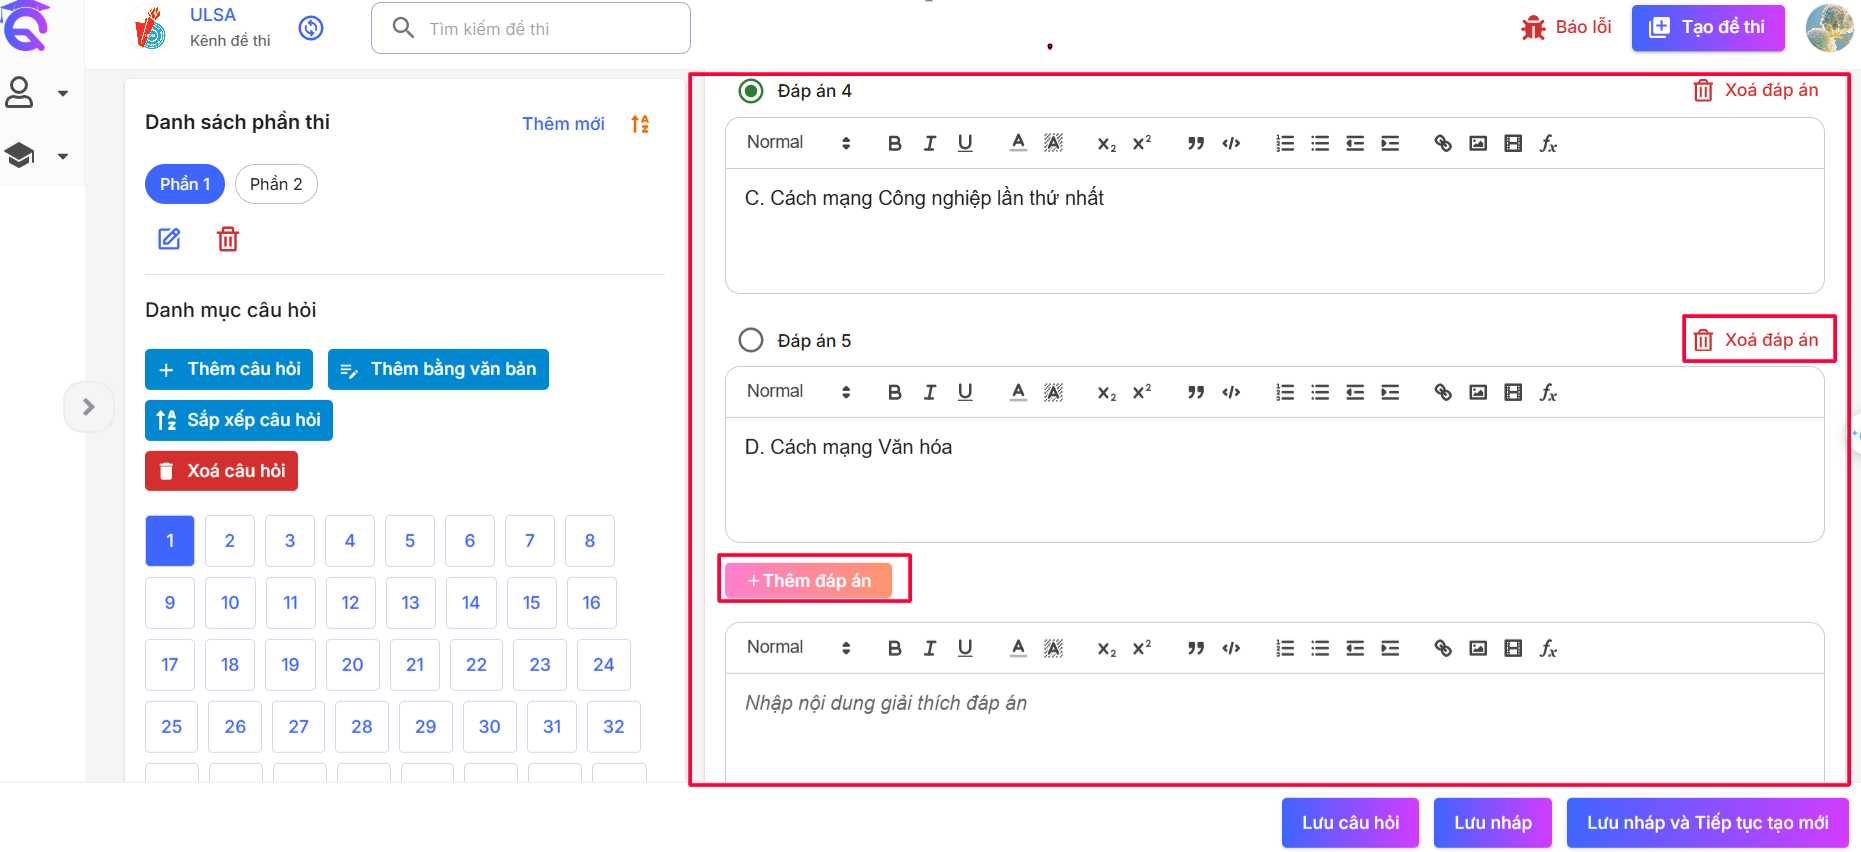The image size is (1861, 852).
Task: Click Lưu nháp button
Action: (x=1493, y=823)
